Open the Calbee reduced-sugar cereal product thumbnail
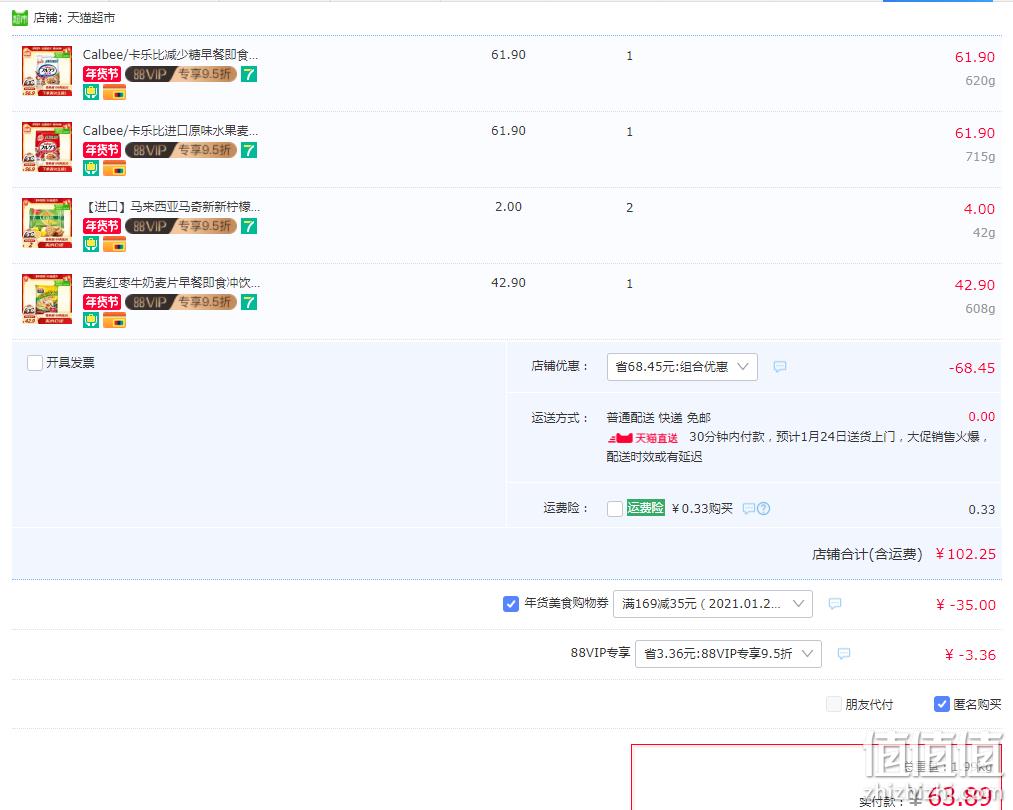This screenshot has width=1013, height=810. coord(47,71)
